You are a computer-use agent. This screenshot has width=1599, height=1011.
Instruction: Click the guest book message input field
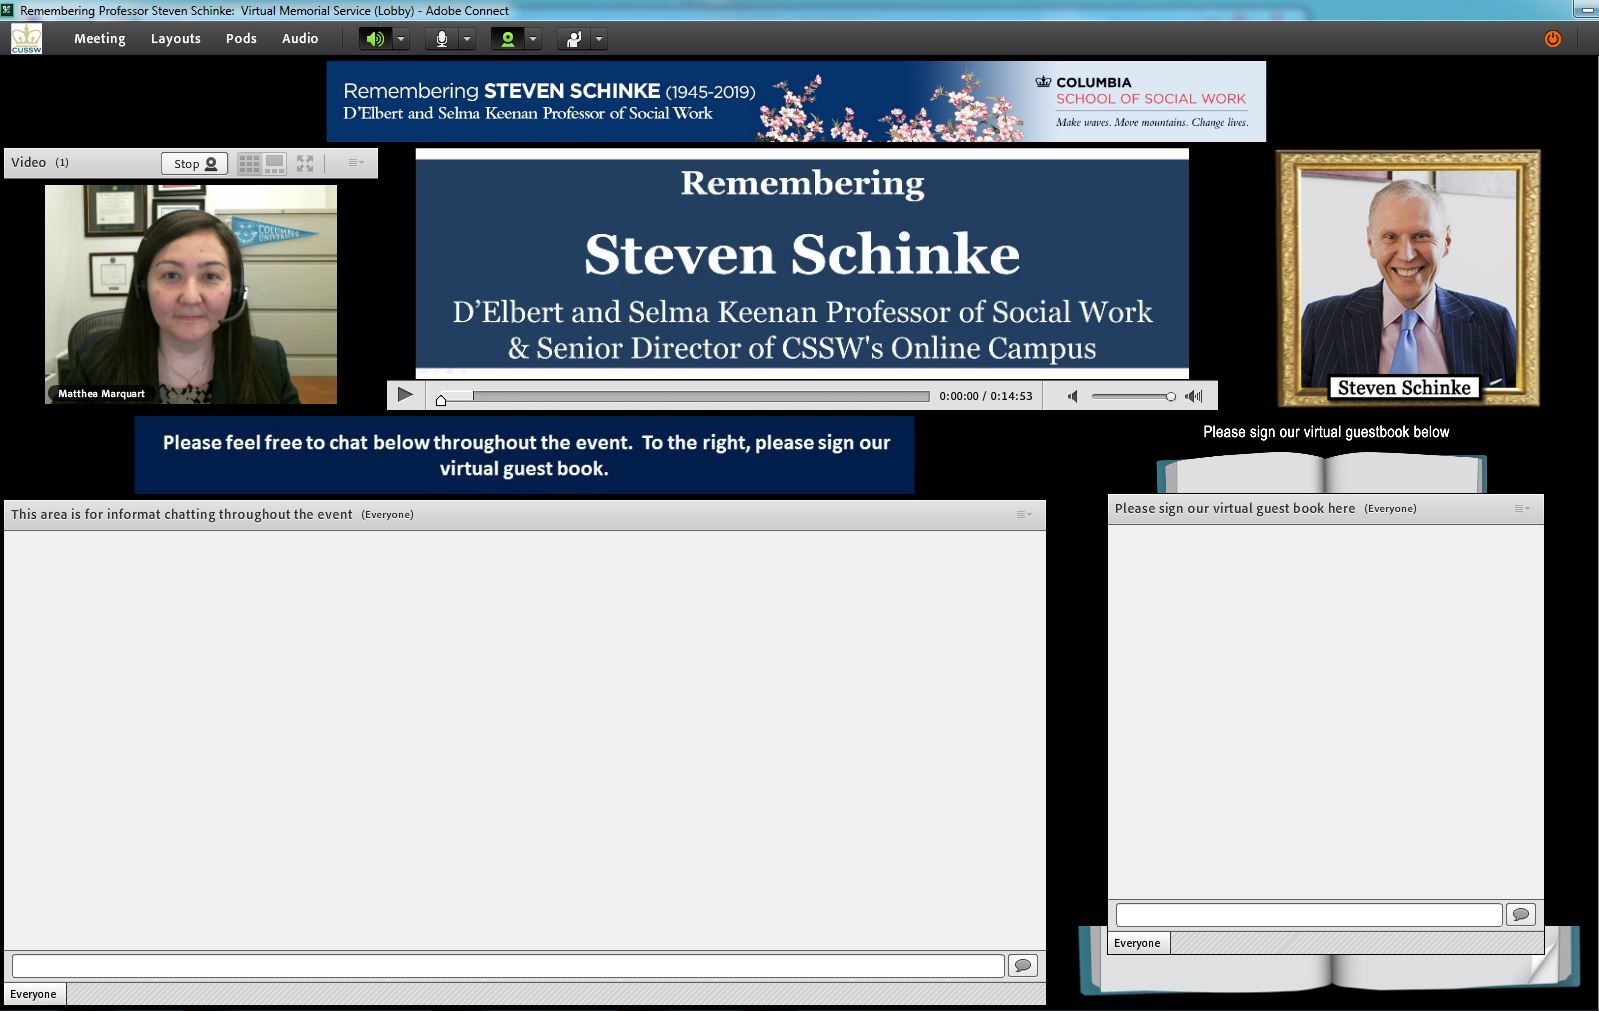[x=1309, y=914]
